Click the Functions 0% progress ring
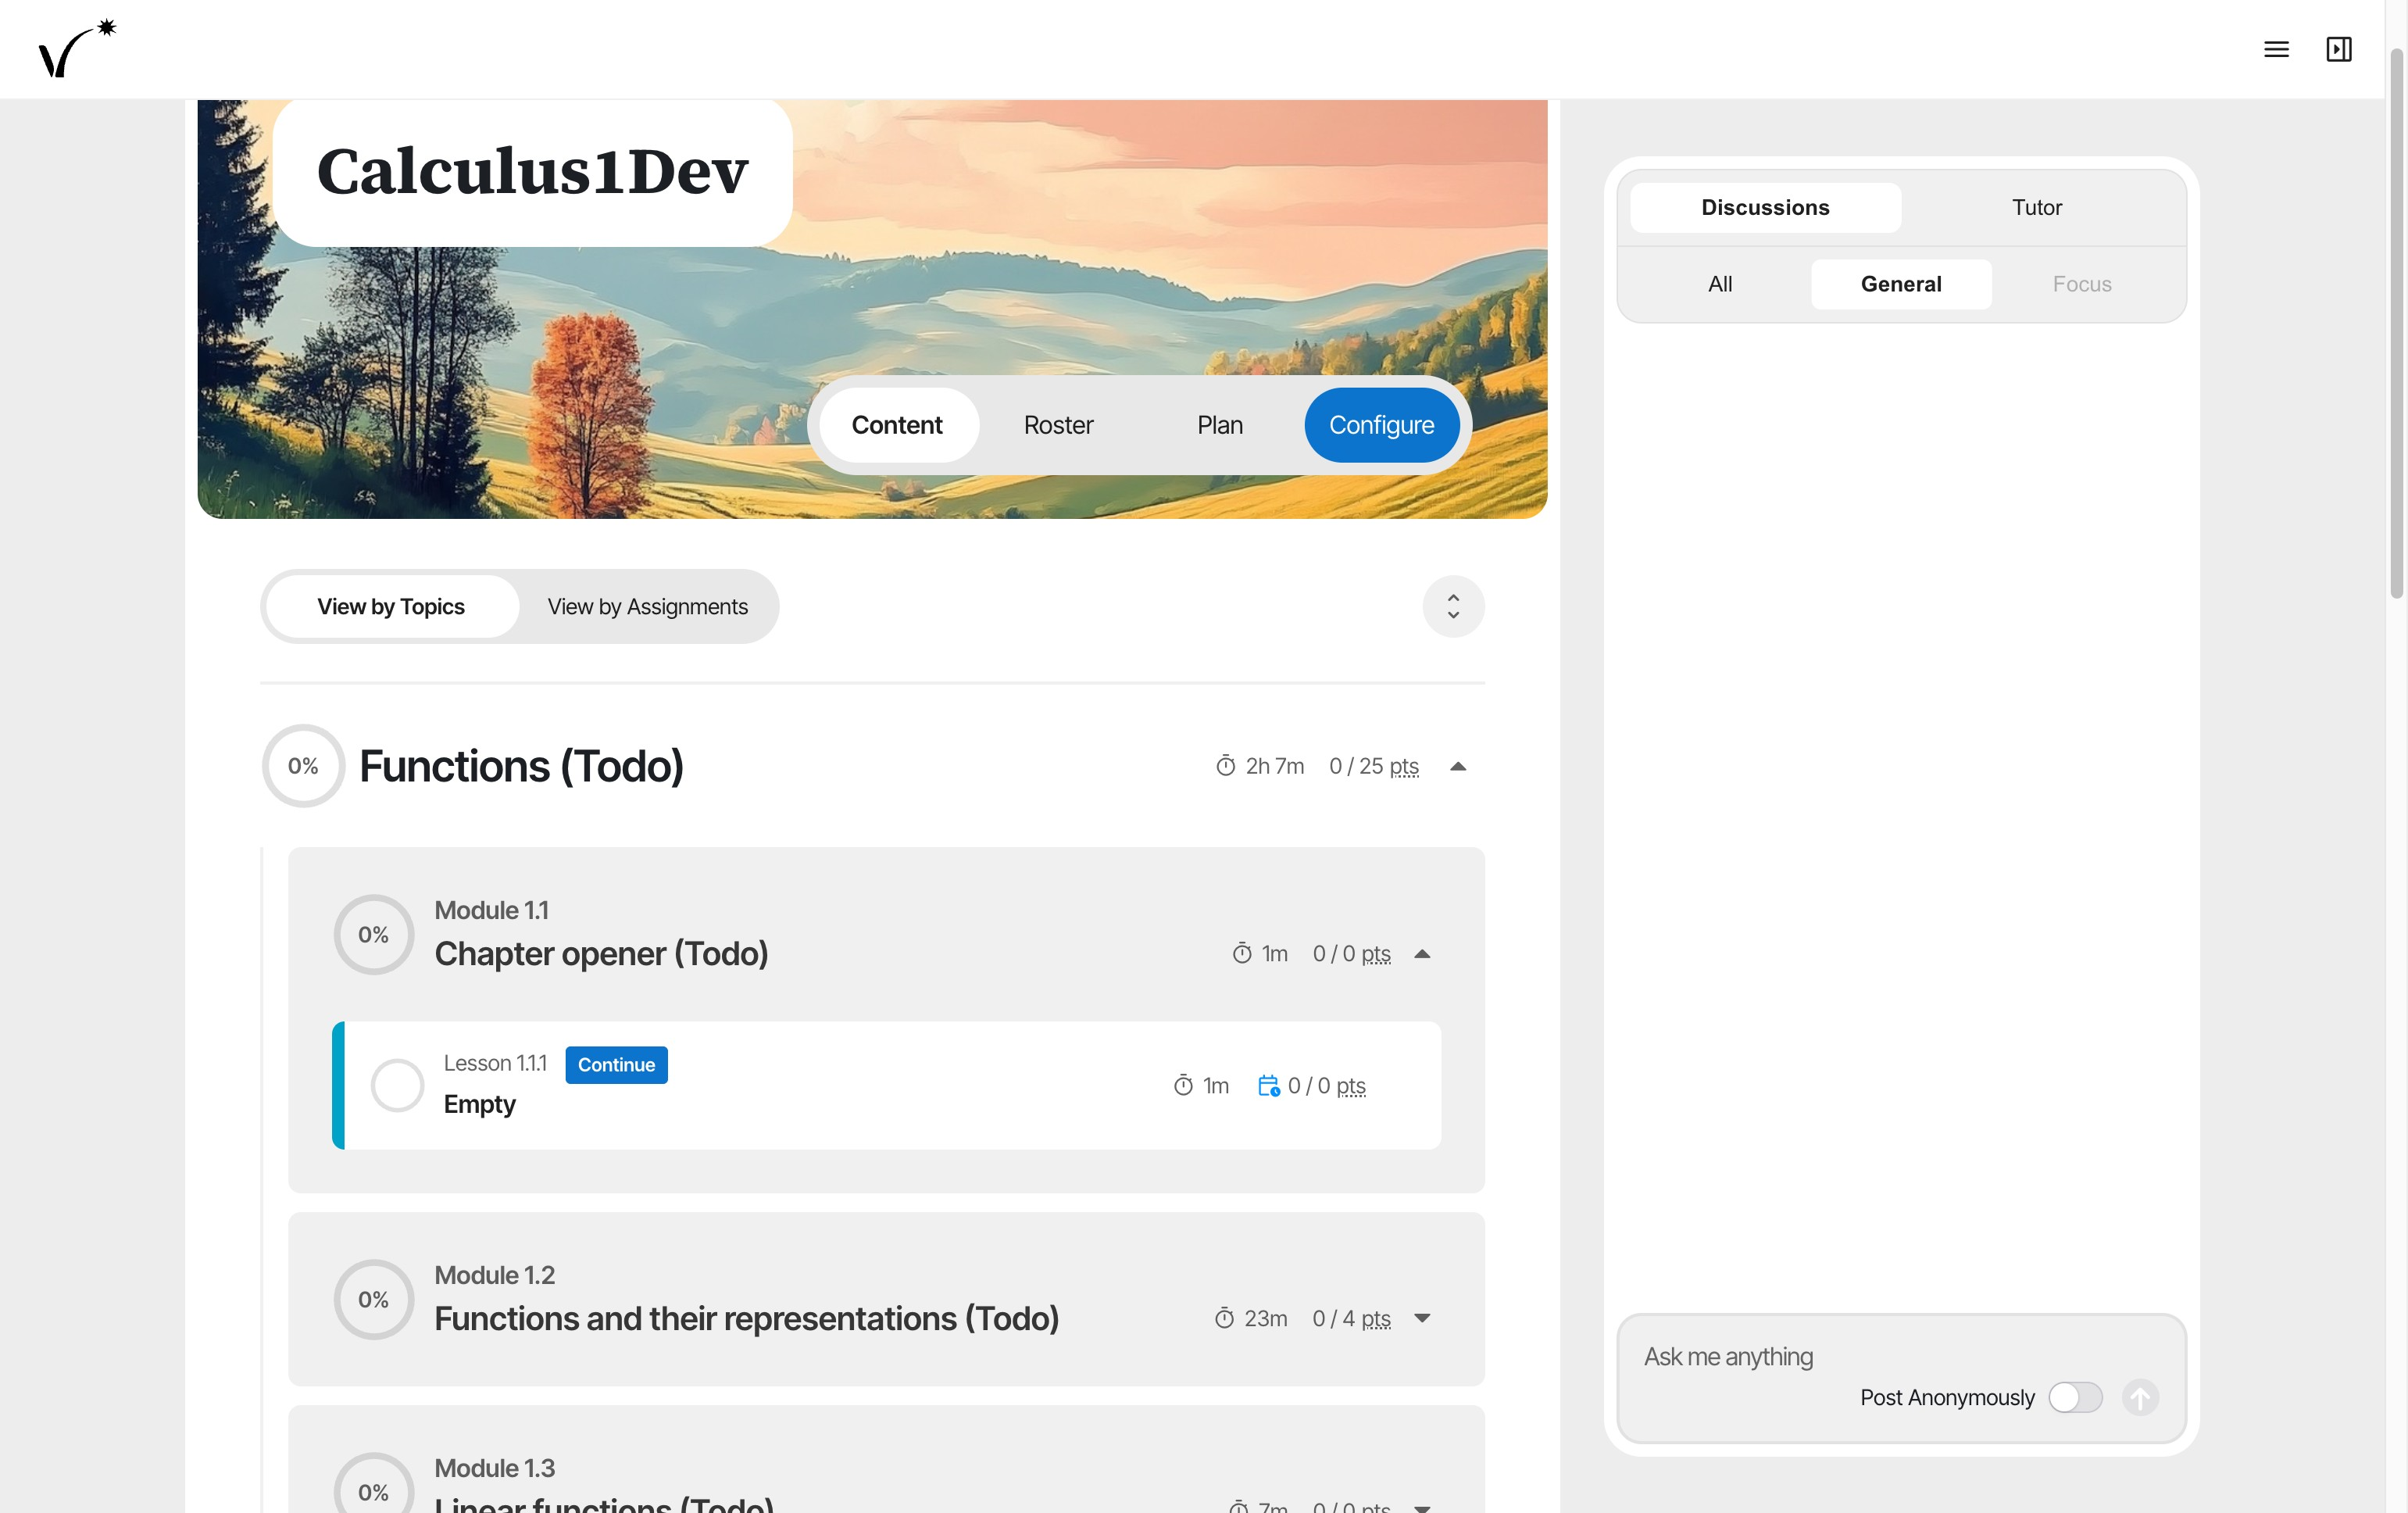Image resolution: width=2408 pixels, height=1513 pixels. 303,766
